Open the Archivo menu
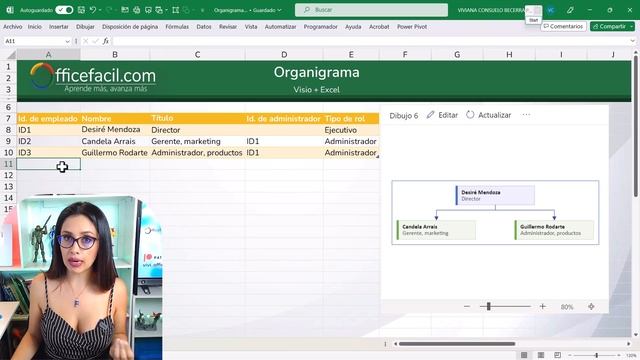This screenshot has height=360, width=640. click(x=13, y=27)
